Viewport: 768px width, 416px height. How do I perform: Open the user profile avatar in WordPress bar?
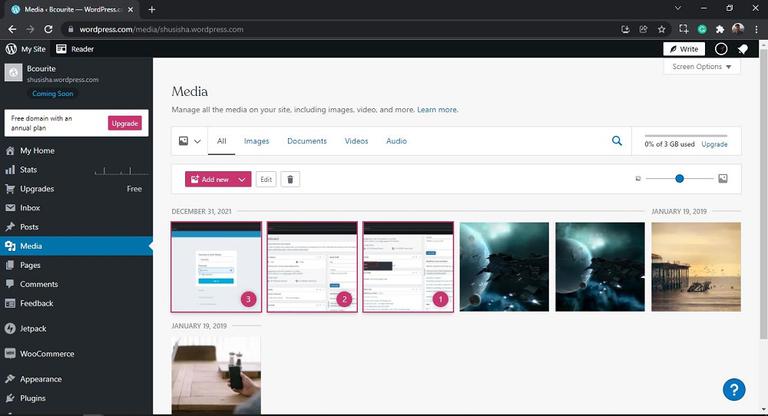pyautogui.click(x=721, y=49)
